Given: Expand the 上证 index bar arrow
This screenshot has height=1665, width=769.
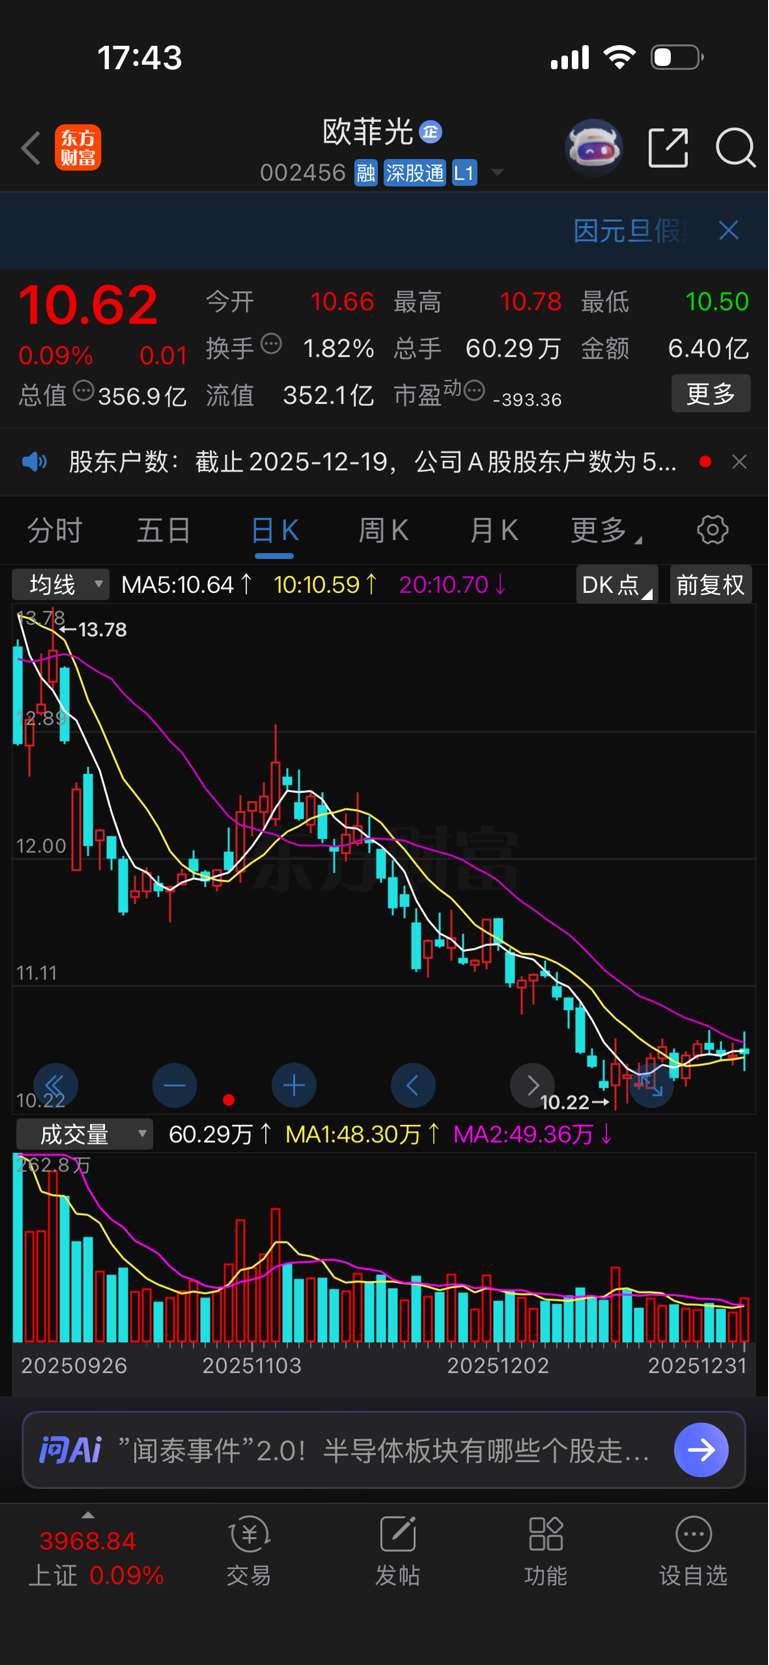Looking at the screenshot, I should tap(88, 1515).
